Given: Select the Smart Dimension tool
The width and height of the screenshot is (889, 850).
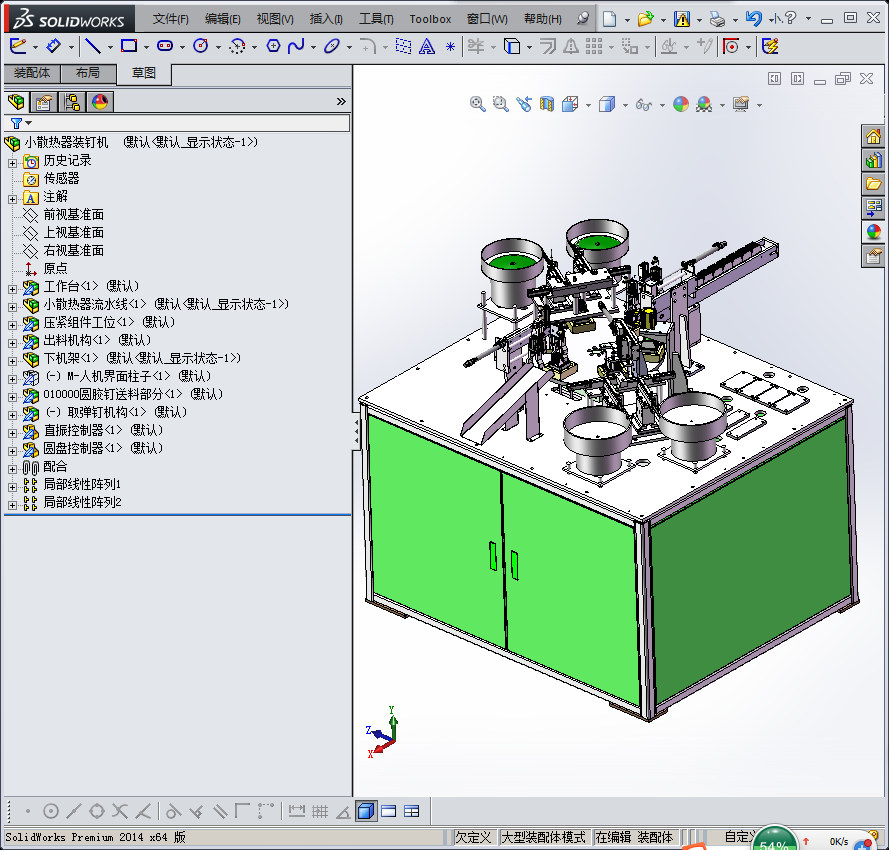Looking at the screenshot, I should click(55, 46).
